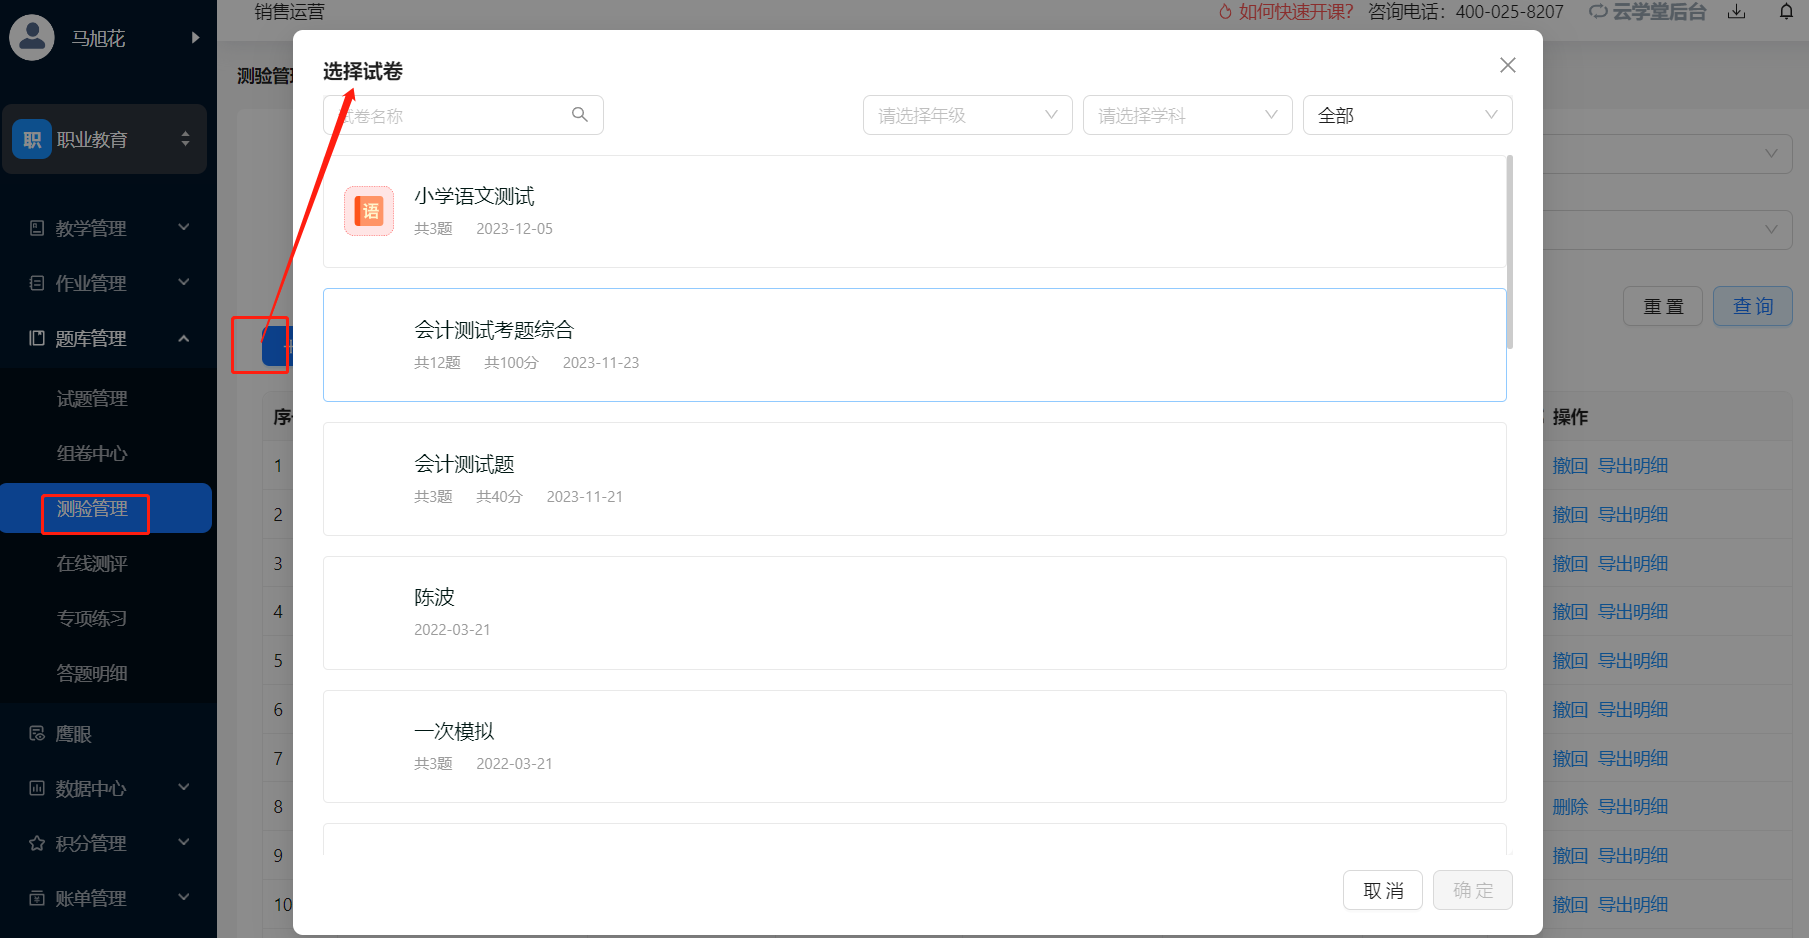The width and height of the screenshot is (1809, 938).
Task: Open the 请选择年级 dropdown
Action: pyautogui.click(x=968, y=115)
